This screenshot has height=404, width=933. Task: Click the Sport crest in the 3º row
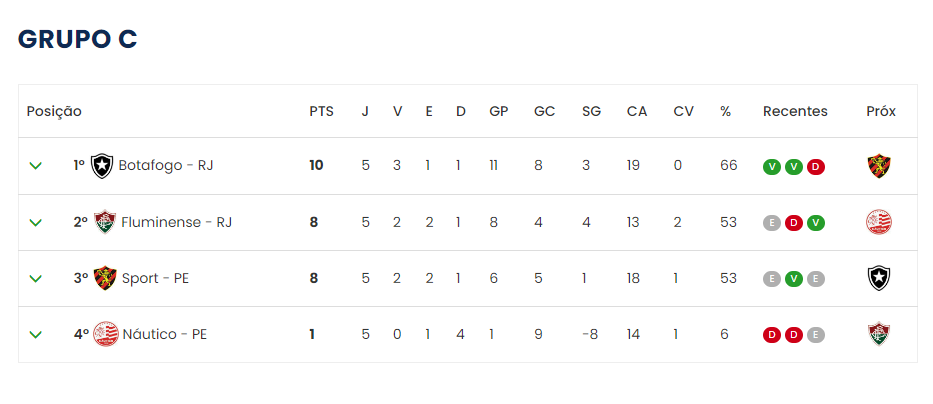[105, 278]
